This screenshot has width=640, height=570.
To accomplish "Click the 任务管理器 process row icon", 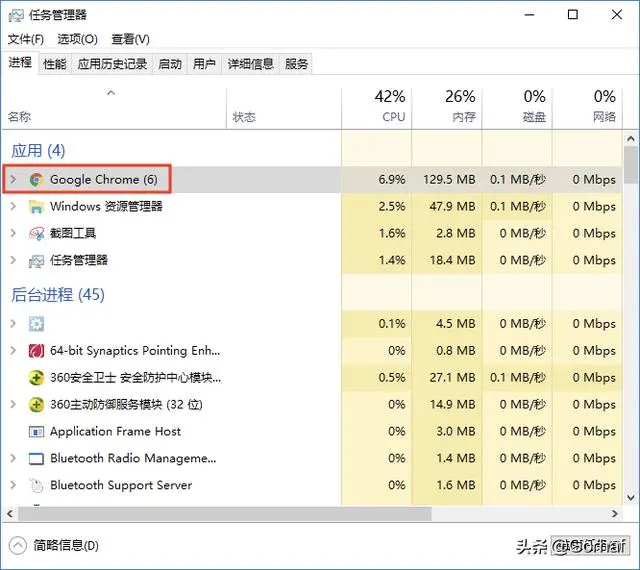I will pyautogui.click(x=36, y=261).
